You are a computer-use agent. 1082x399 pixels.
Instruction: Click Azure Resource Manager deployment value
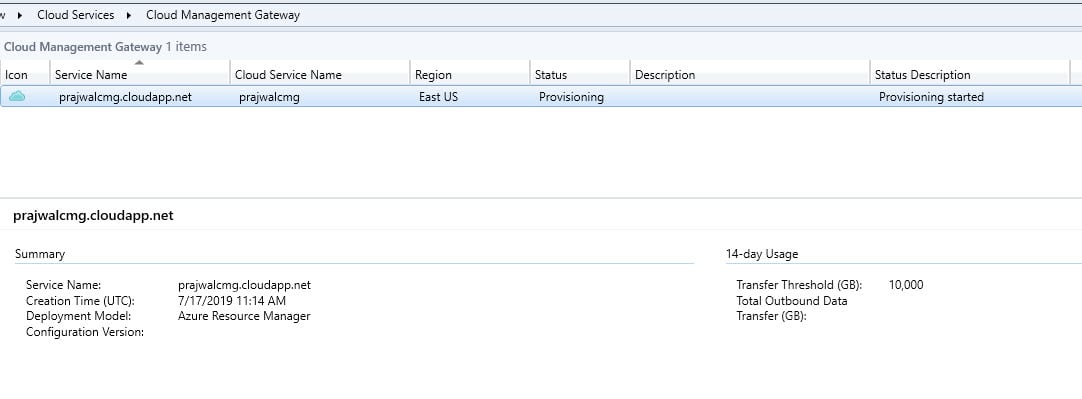244,316
